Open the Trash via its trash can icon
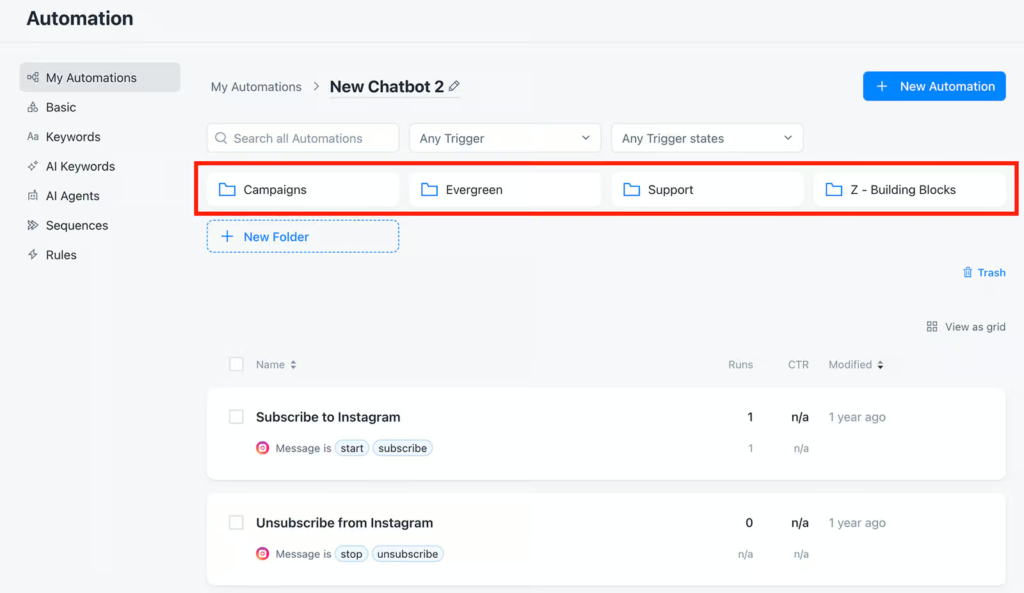Viewport: 1024px width, 593px height. coord(968,272)
